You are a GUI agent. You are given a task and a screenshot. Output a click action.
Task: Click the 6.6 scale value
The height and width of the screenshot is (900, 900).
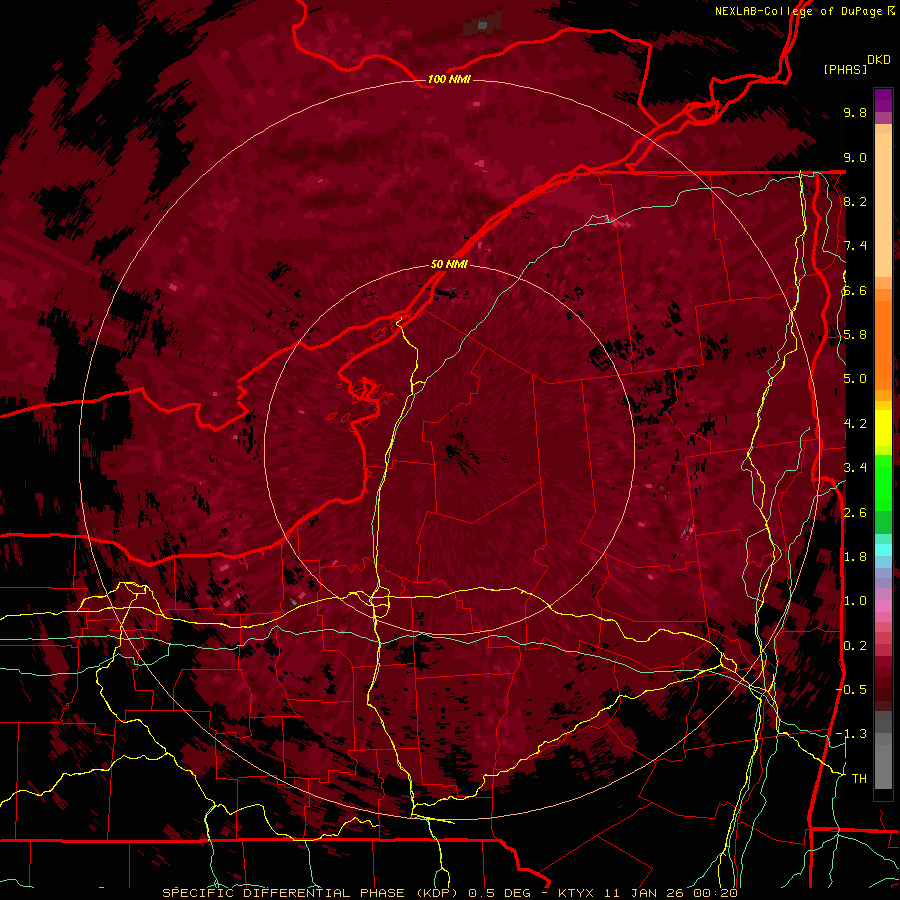coord(855,290)
